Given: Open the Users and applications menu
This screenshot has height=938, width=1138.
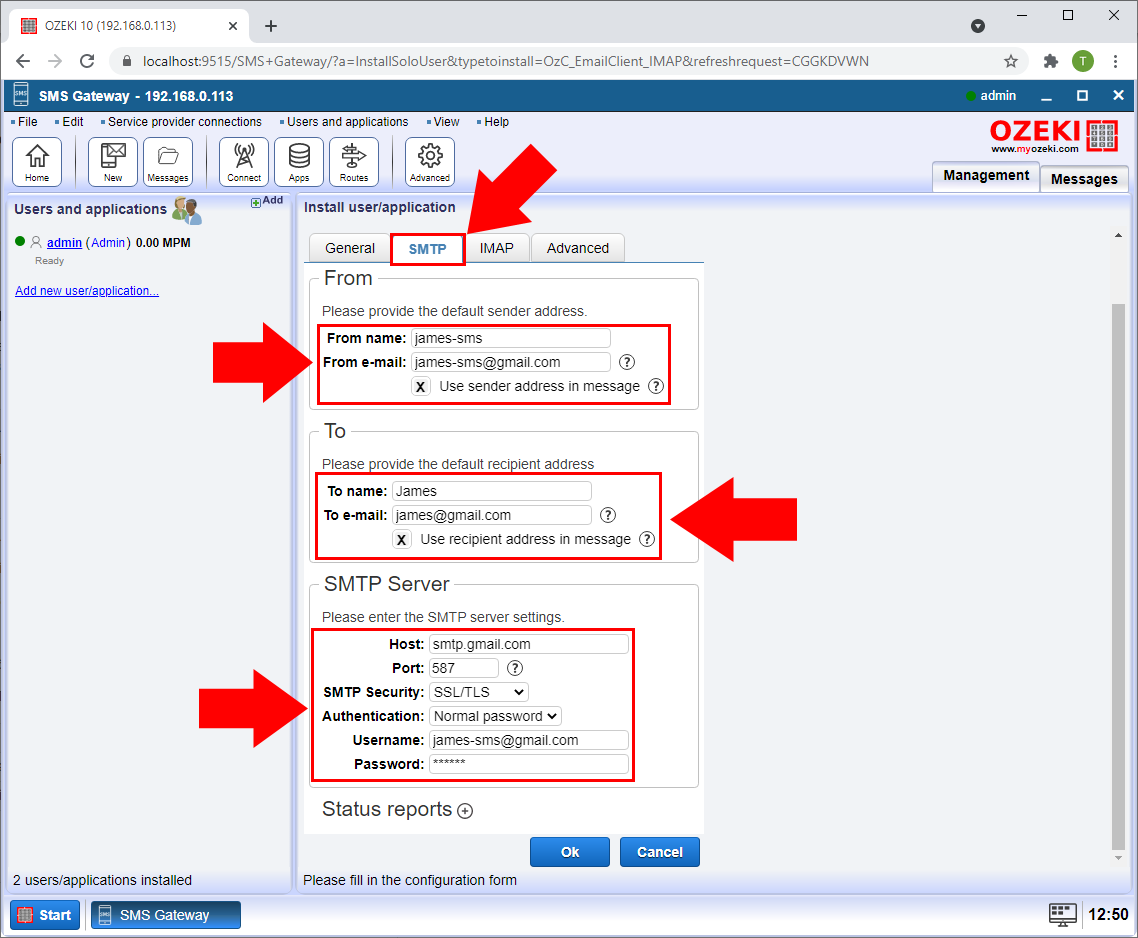Looking at the screenshot, I should (348, 122).
